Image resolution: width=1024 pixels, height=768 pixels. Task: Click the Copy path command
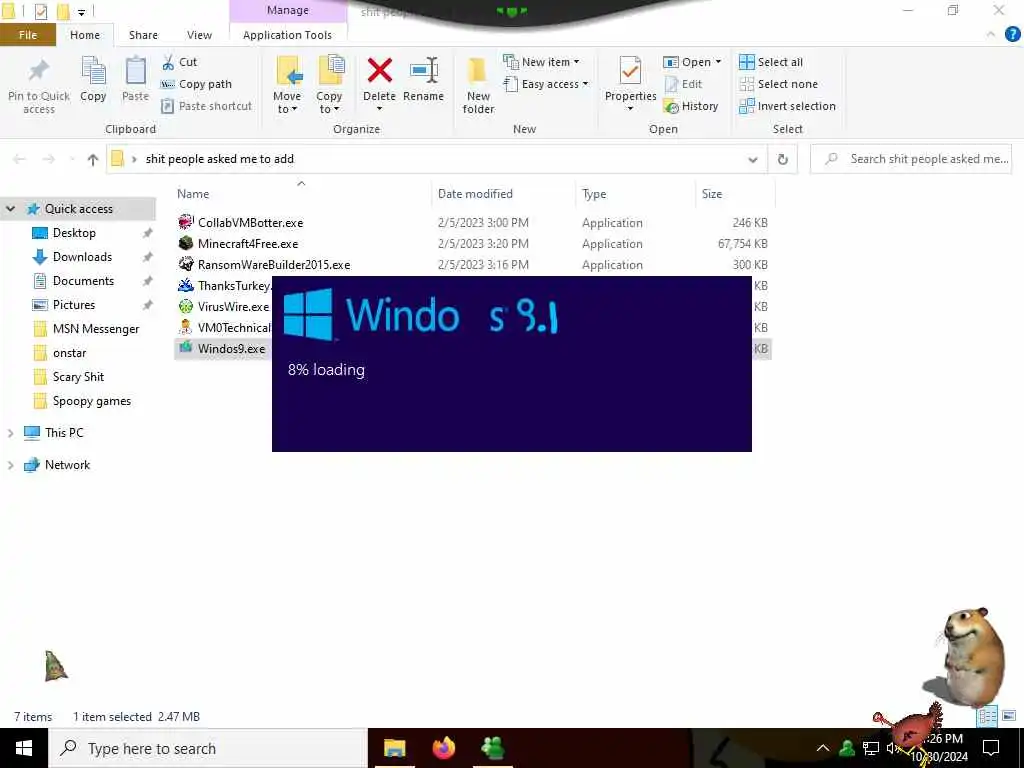(x=196, y=84)
